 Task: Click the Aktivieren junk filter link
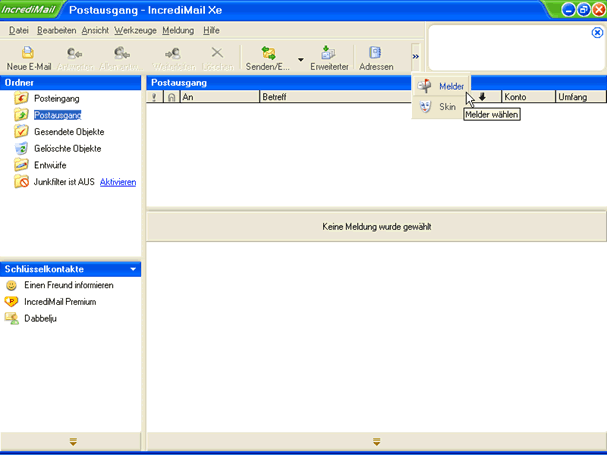(x=118, y=182)
